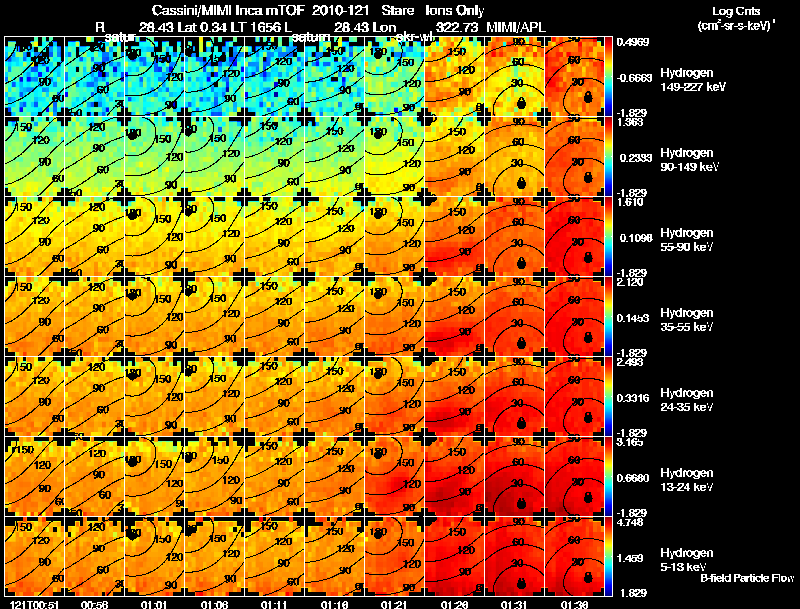Viewport: 800px width, 609px height.
Task: Click the '1.459' color scale value
Action: tap(630, 559)
